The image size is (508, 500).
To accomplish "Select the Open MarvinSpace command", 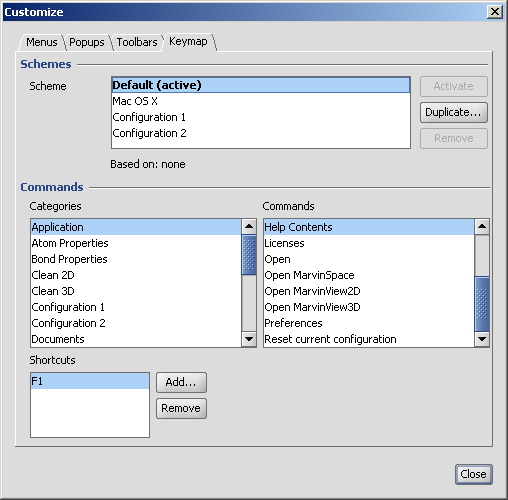I will pyautogui.click(x=369, y=275).
